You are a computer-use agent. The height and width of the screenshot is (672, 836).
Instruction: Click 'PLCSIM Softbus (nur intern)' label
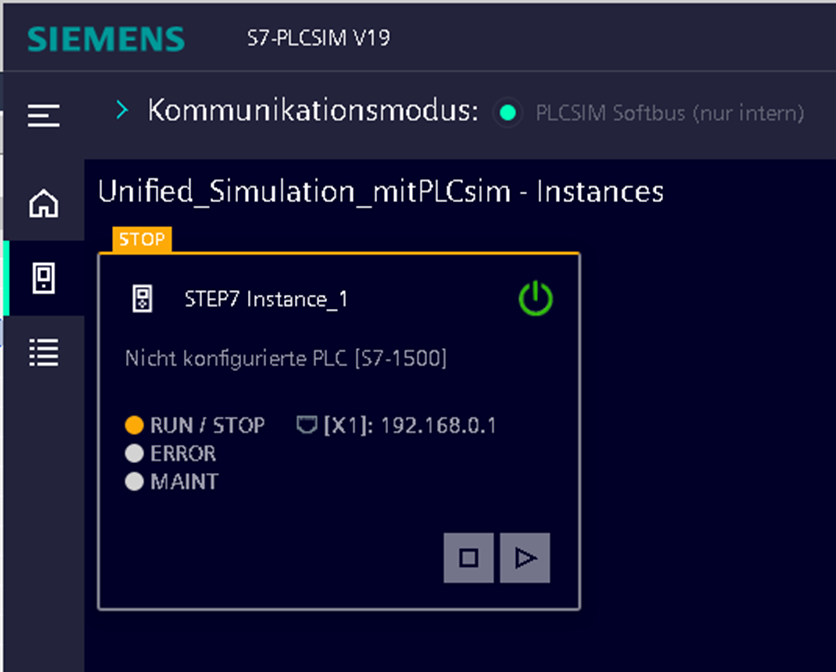[670, 113]
